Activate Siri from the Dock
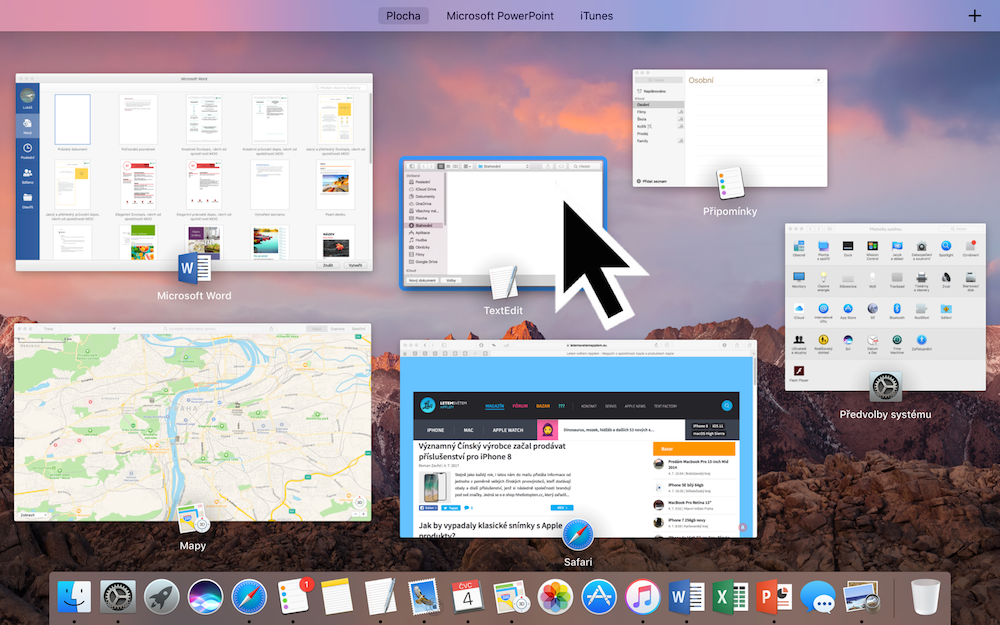Image resolution: width=1000 pixels, height=625 pixels. click(x=205, y=597)
